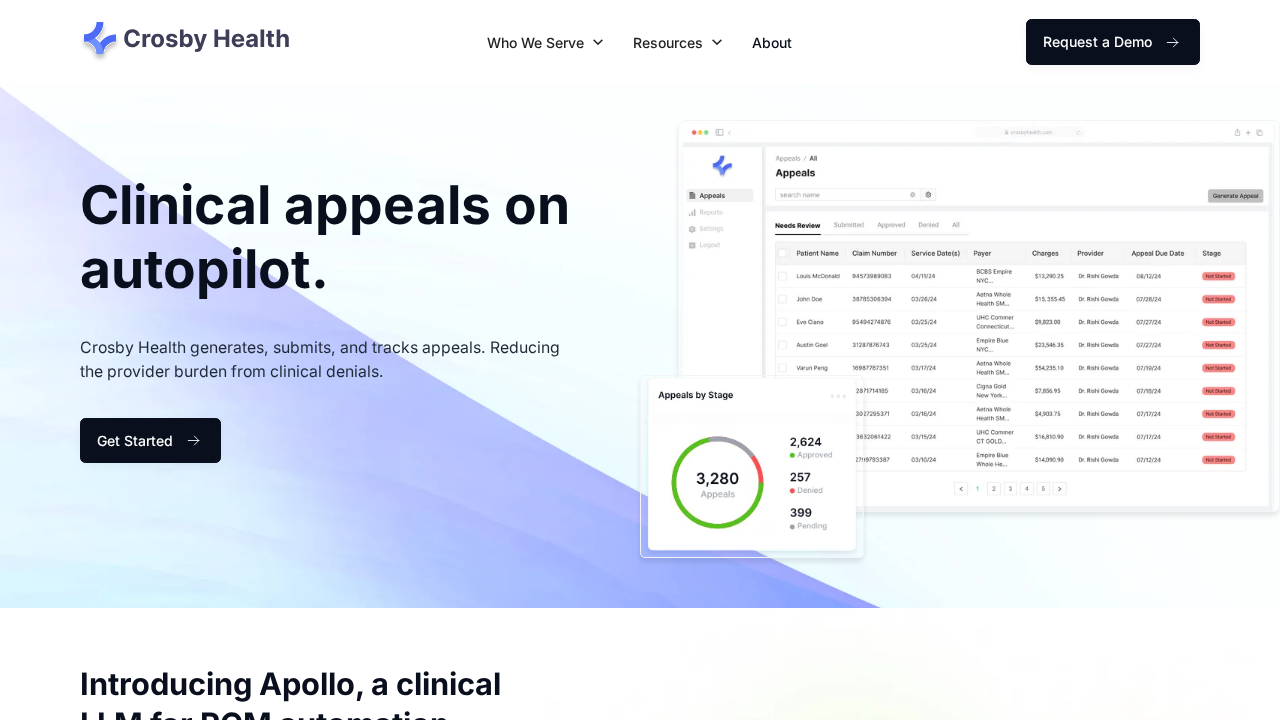This screenshot has height=720, width=1280.
Task: Open the About page from the navigation
Action: point(771,43)
